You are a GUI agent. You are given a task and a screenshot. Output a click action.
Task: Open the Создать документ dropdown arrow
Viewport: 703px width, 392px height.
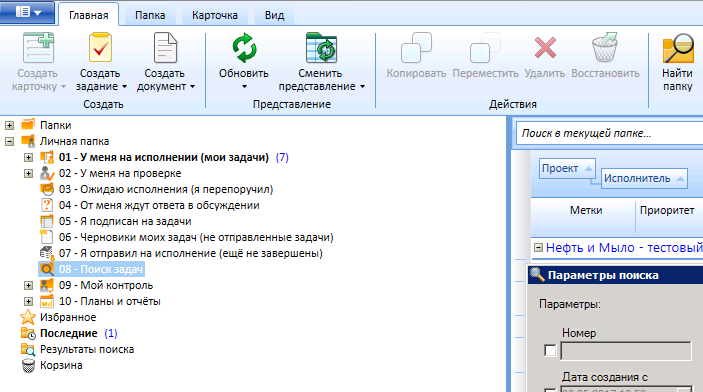coord(192,87)
